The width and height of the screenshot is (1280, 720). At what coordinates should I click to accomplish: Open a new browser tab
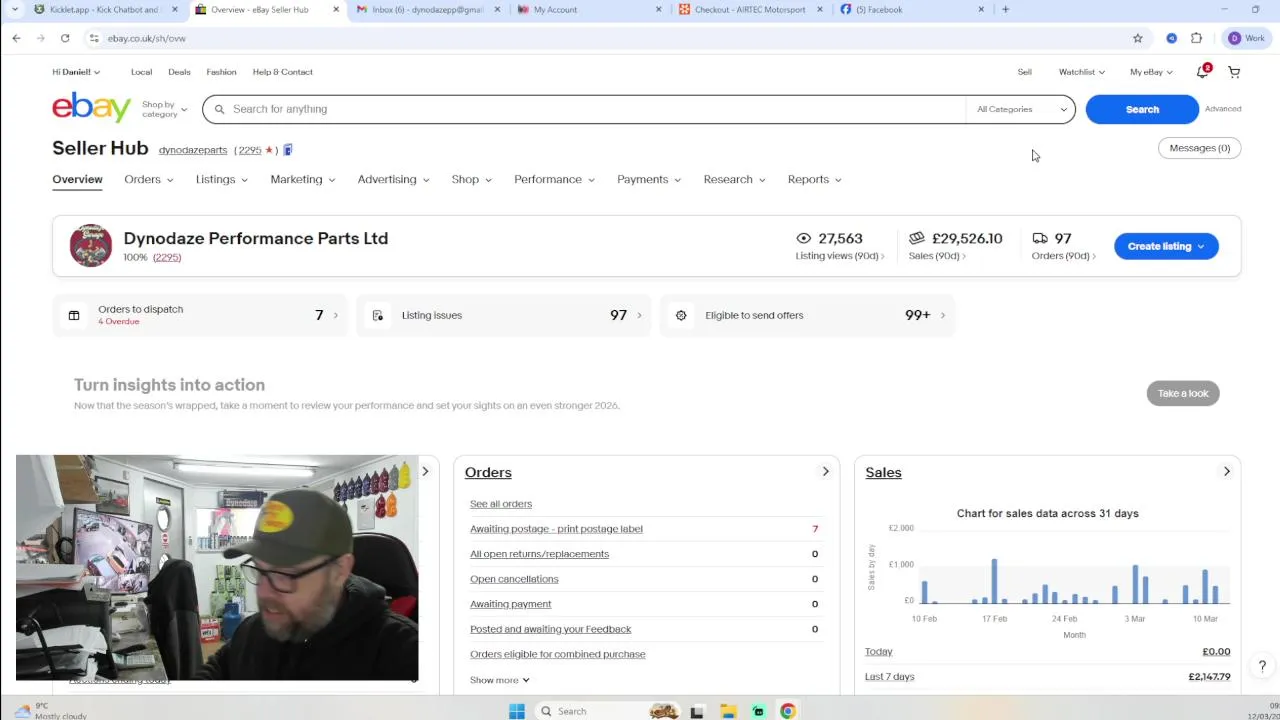click(x=1005, y=9)
